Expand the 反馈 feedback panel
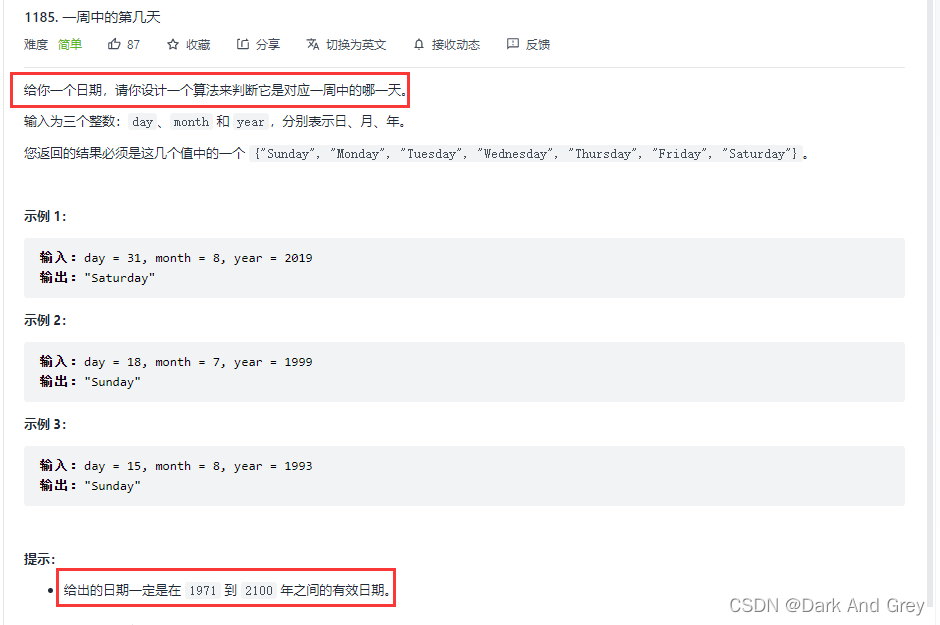Screen dimensions: 940x625 [536, 44]
